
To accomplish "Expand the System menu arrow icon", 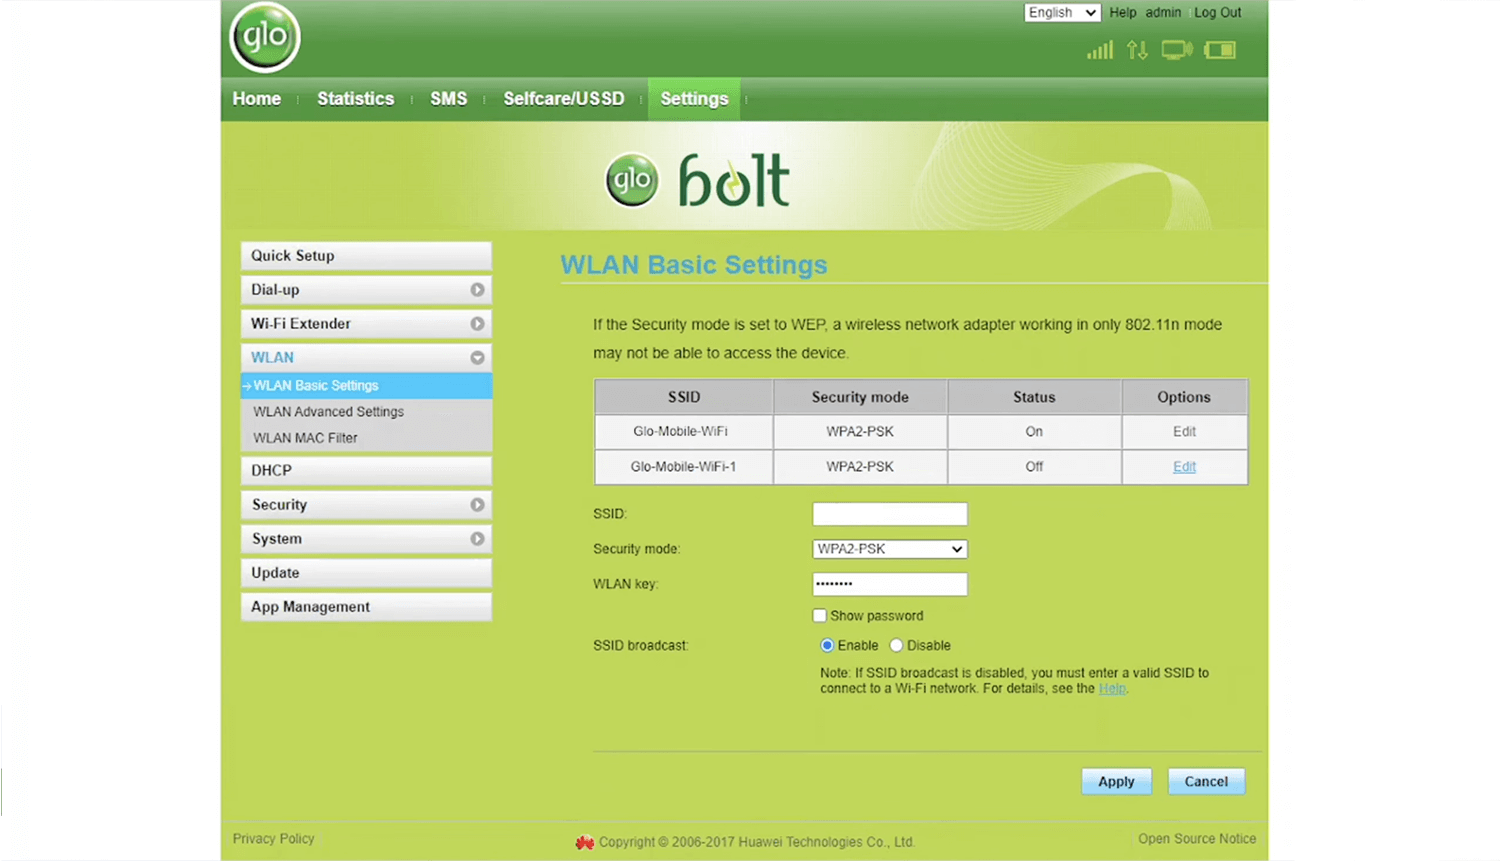I will (x=477, y=539).
